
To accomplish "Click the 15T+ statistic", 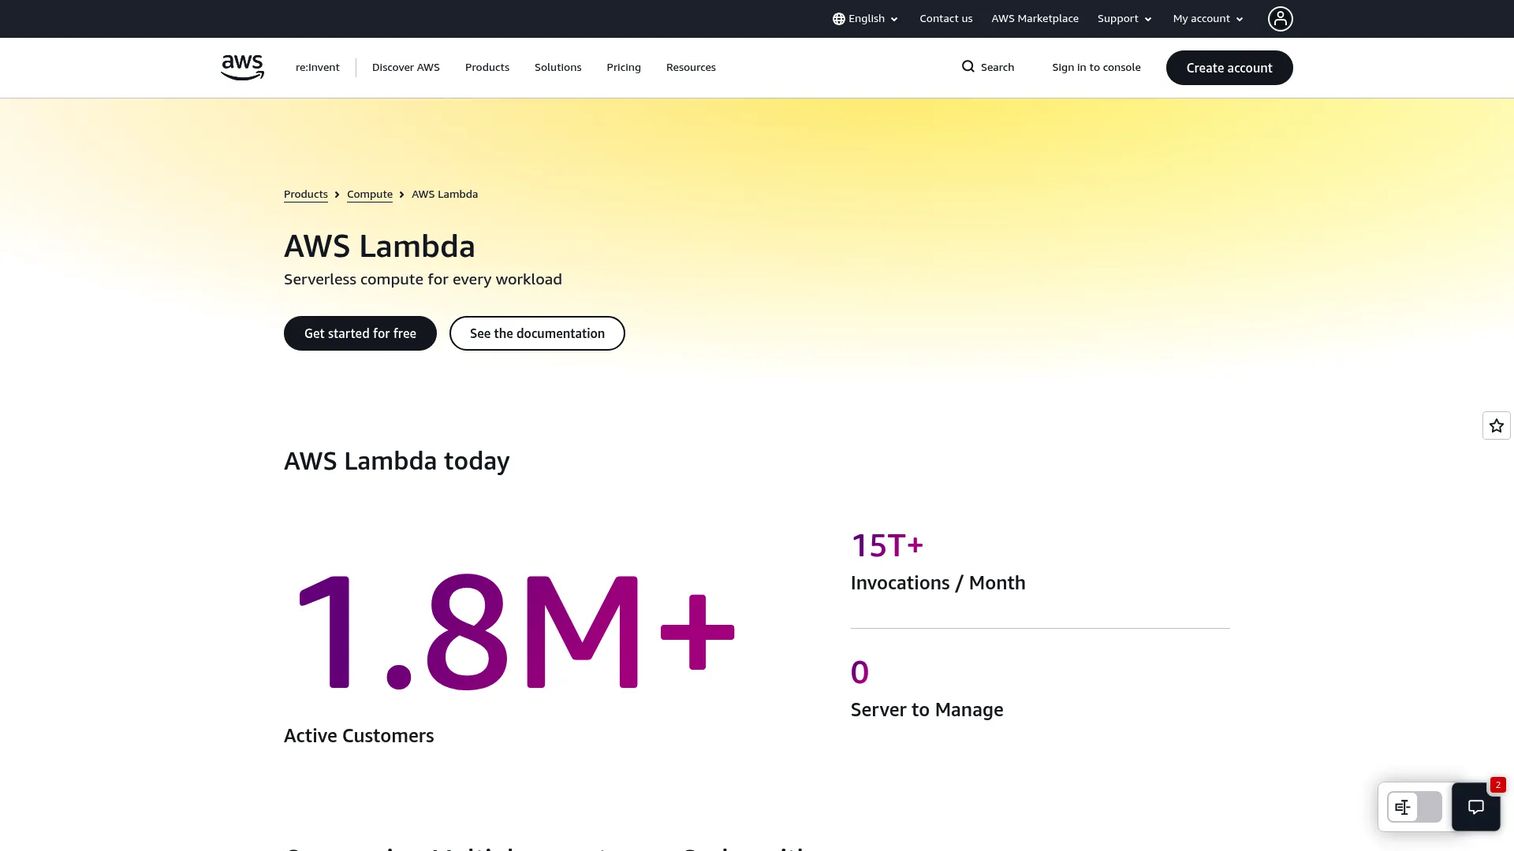I will click(887, 546).
